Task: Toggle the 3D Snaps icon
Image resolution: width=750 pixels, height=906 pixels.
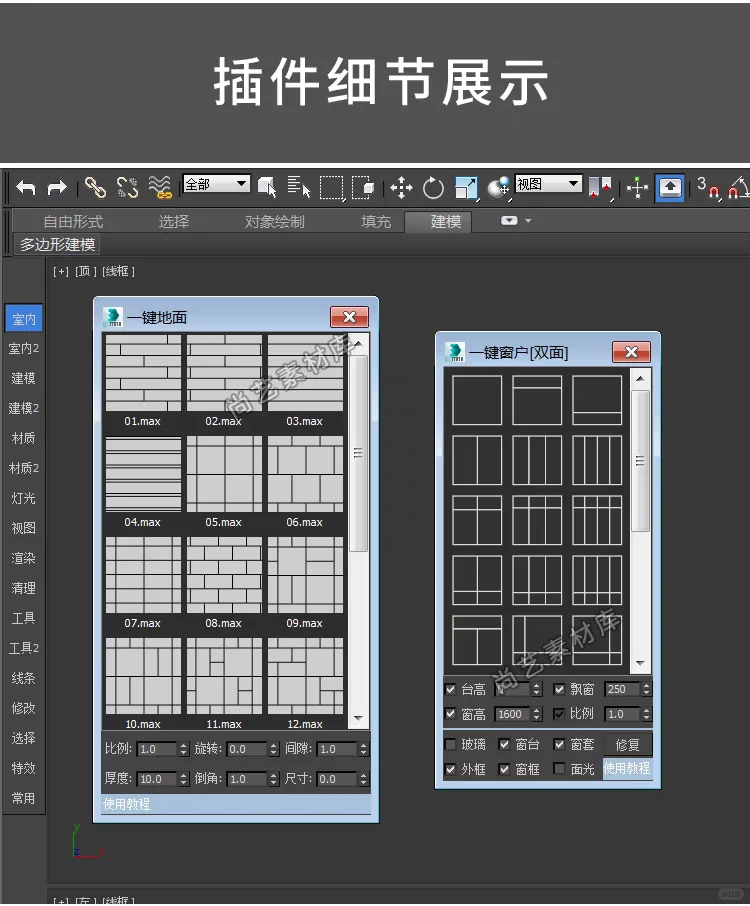Action: [708, 188]
